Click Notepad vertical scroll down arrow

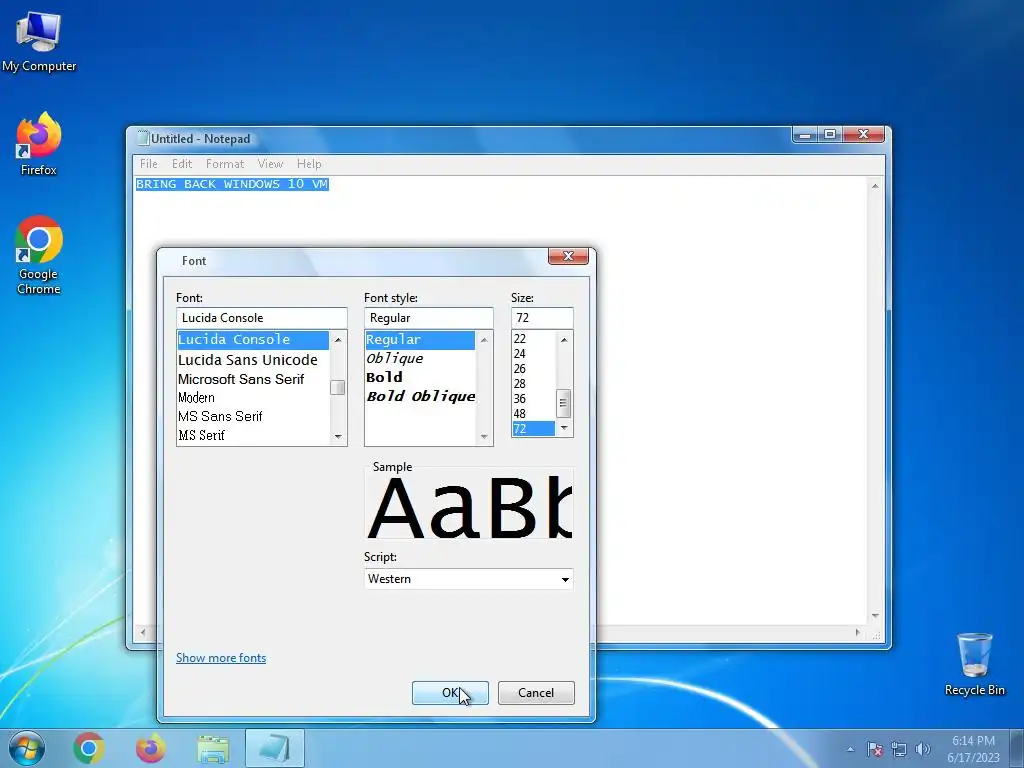875,616
